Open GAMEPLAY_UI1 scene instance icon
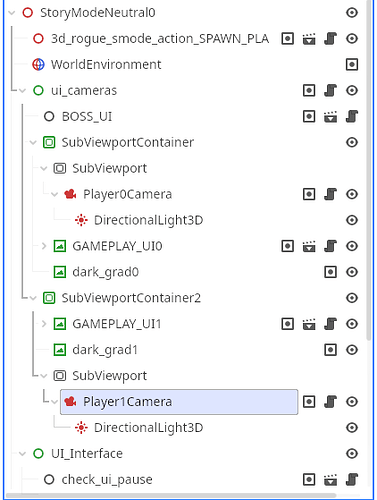This screenshot has height=500, width=377. (x=309, y=324)
